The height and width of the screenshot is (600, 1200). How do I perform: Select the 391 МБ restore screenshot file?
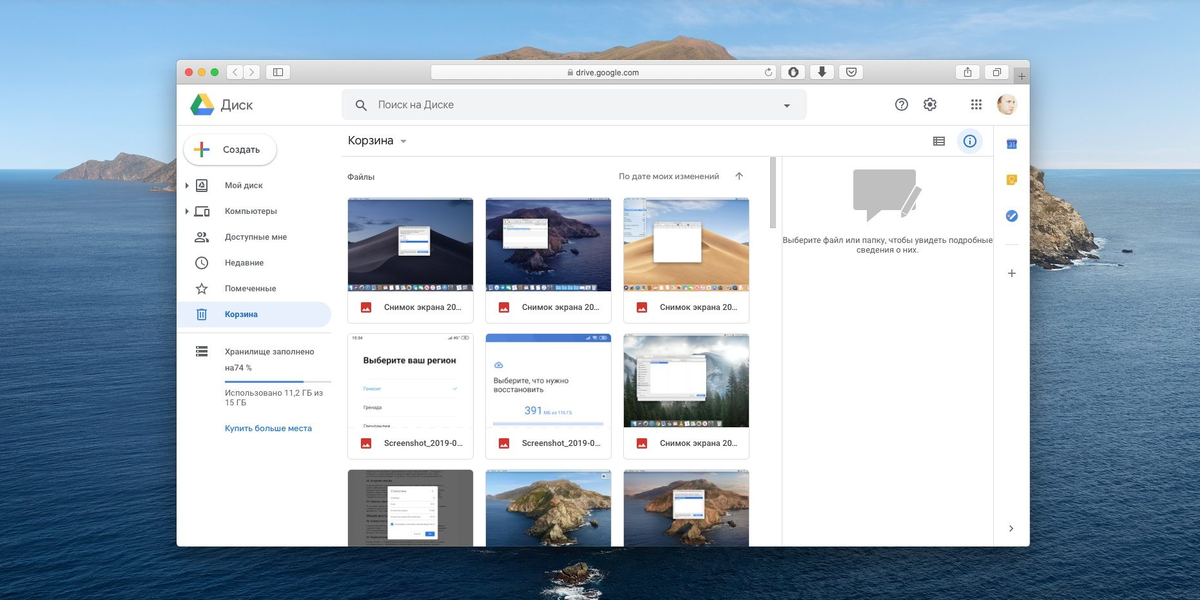coord(548,396)
